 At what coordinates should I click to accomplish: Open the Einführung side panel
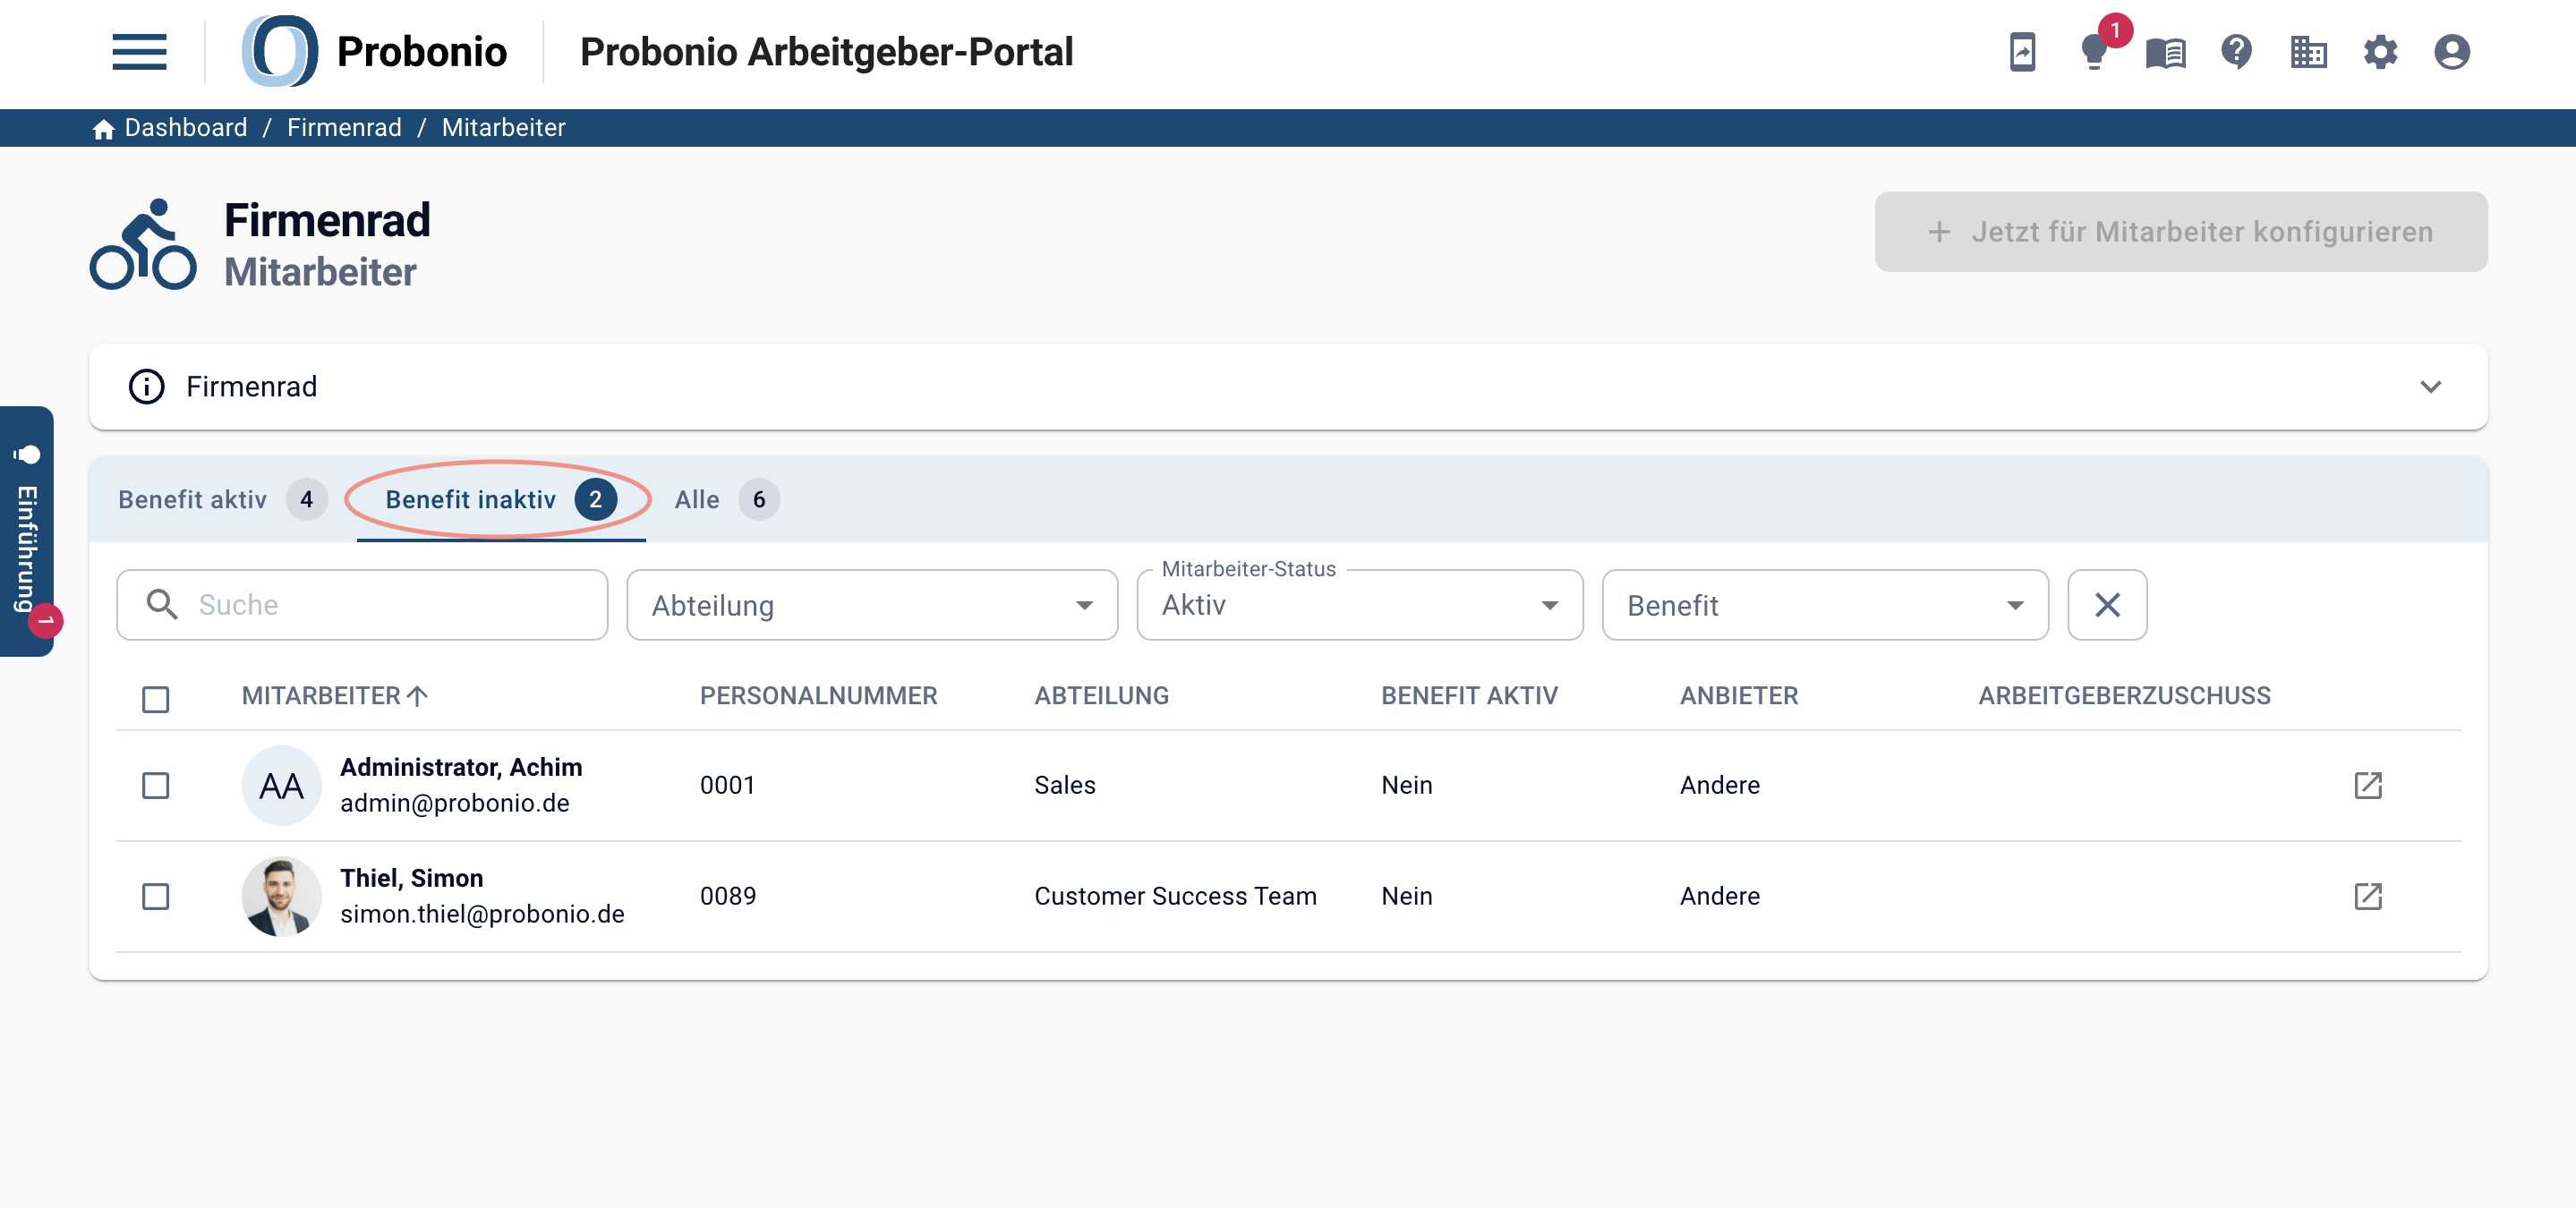pyautogui.click(x=27, y=531)
